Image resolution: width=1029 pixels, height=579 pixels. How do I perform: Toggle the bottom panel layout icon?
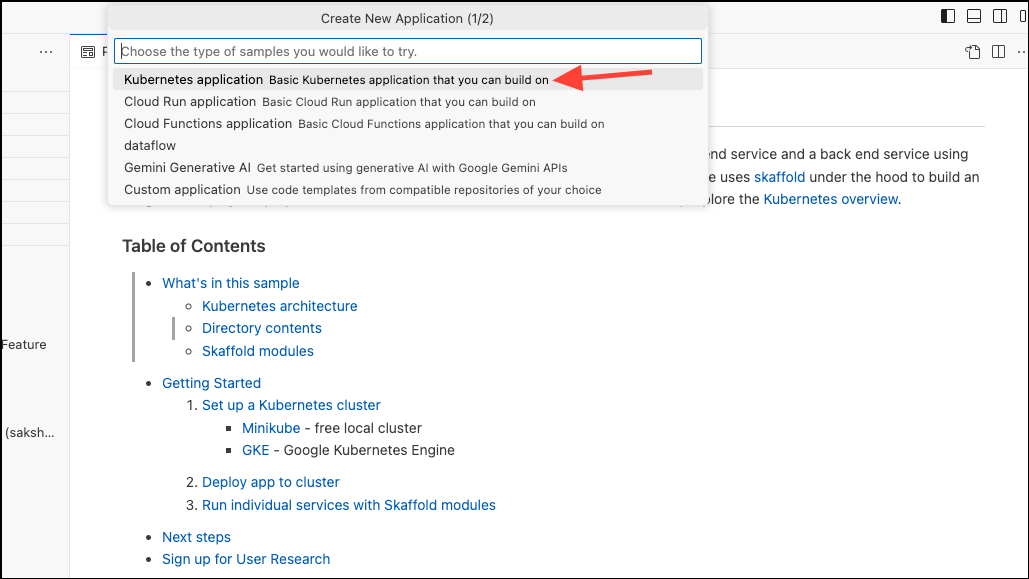pyautogui.click(x=974, y=16)
